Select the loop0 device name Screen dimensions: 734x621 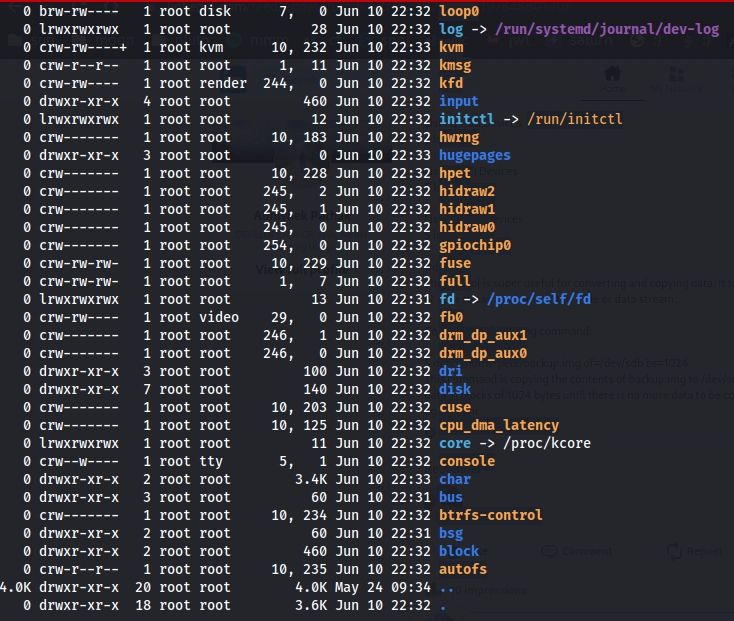point(459,11)
